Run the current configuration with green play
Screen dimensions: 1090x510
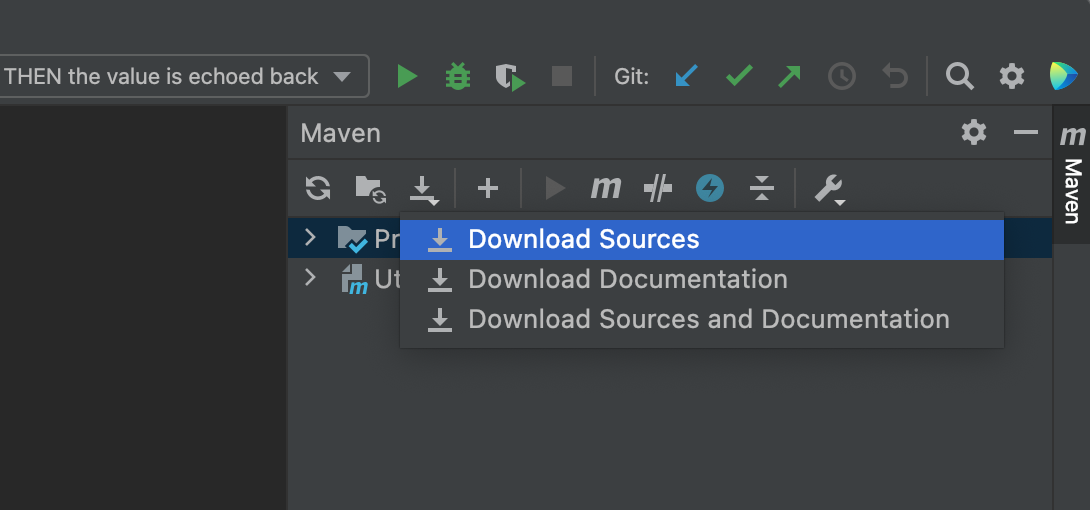(x=407, y=76)
